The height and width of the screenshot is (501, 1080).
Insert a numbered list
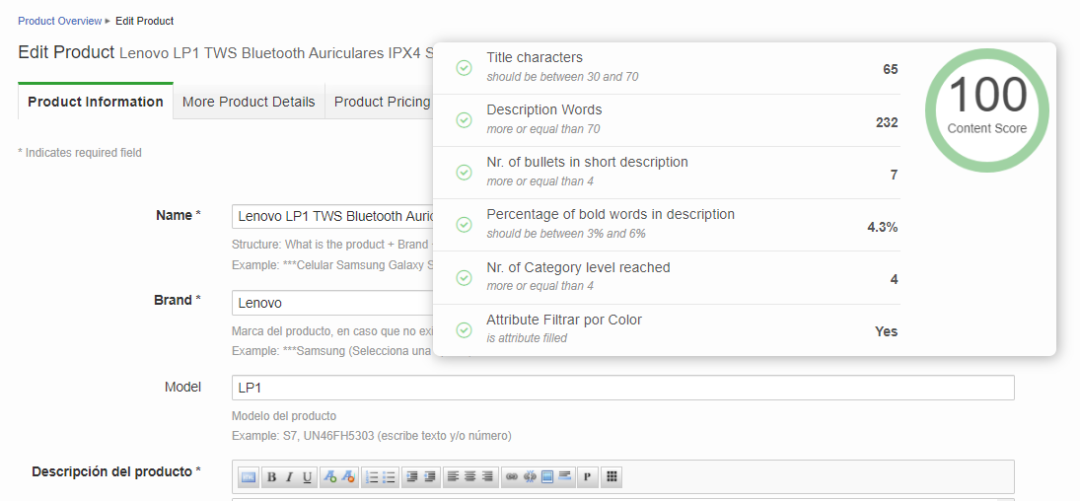[372, 478]
